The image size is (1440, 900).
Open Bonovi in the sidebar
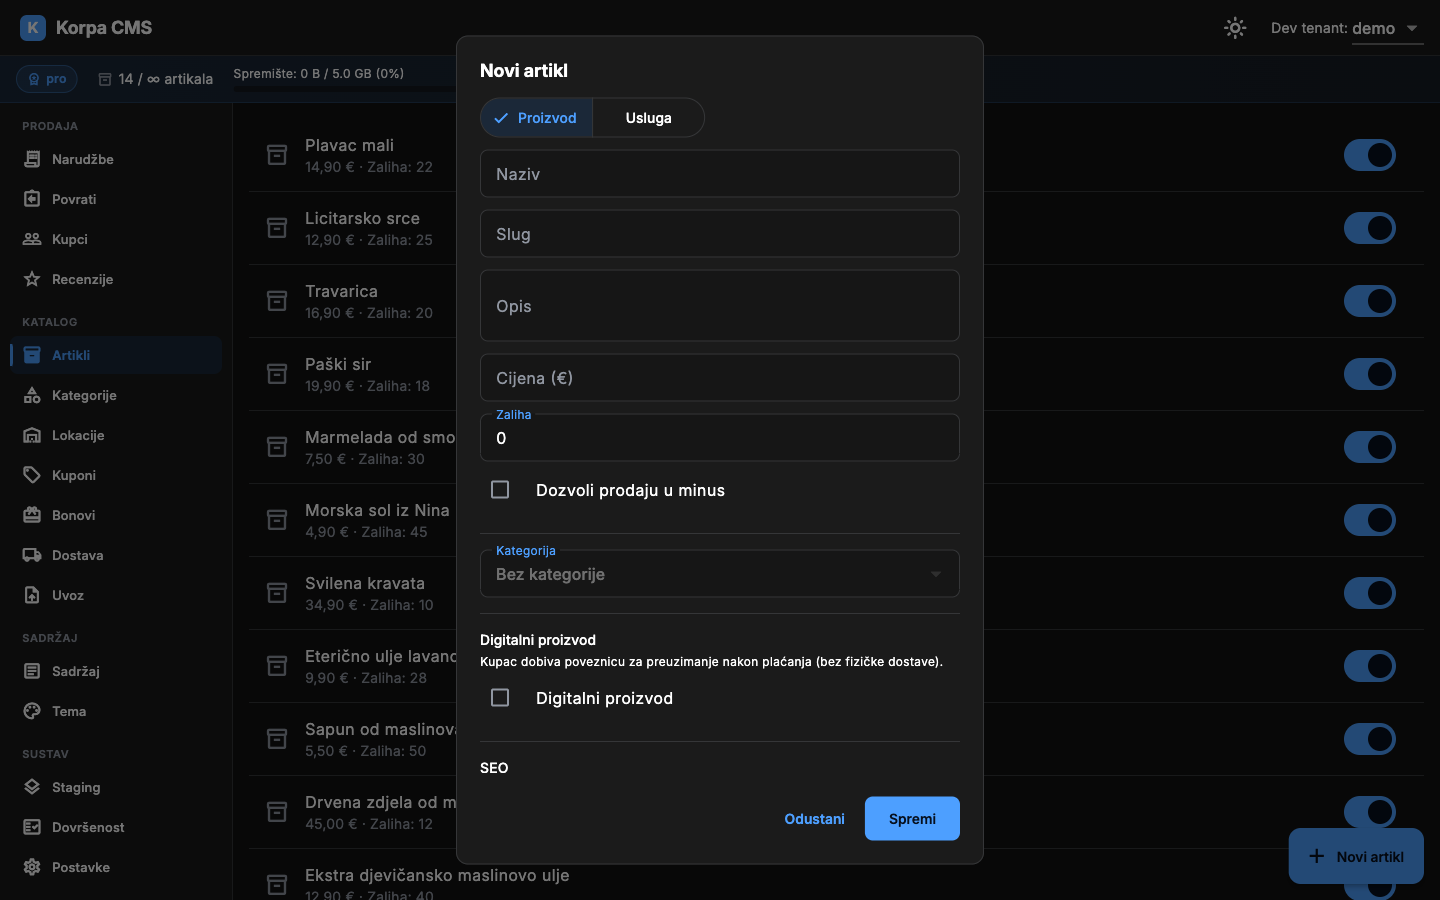[116, 515]
